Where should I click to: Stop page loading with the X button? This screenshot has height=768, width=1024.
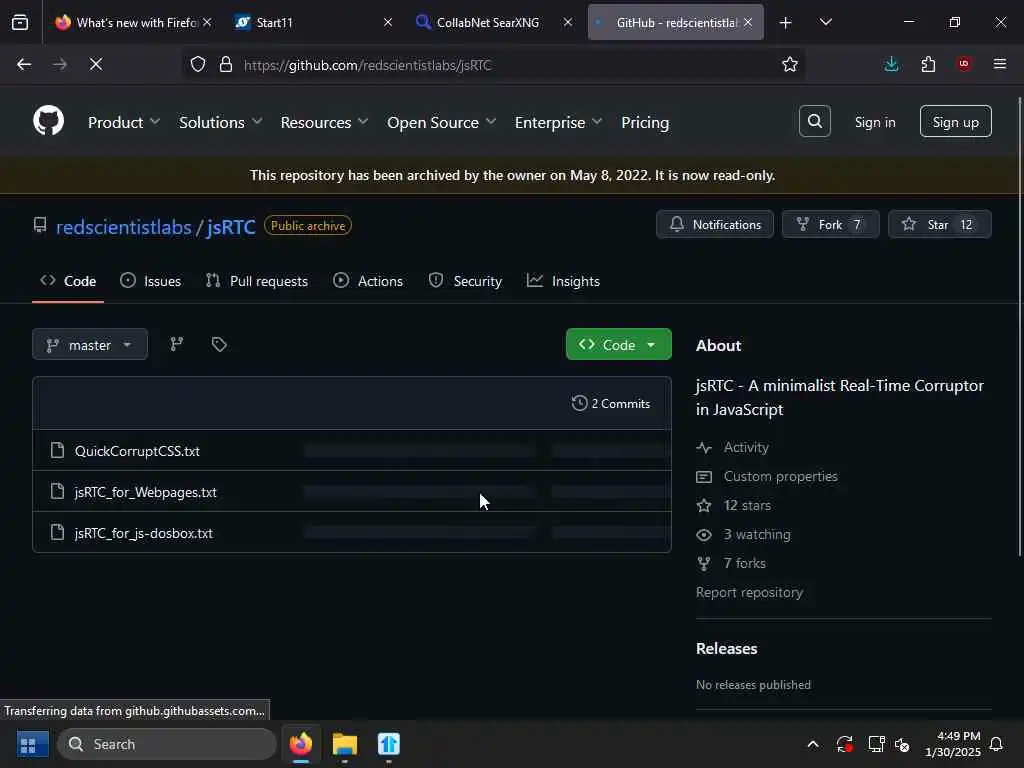[x=95, y=64]
